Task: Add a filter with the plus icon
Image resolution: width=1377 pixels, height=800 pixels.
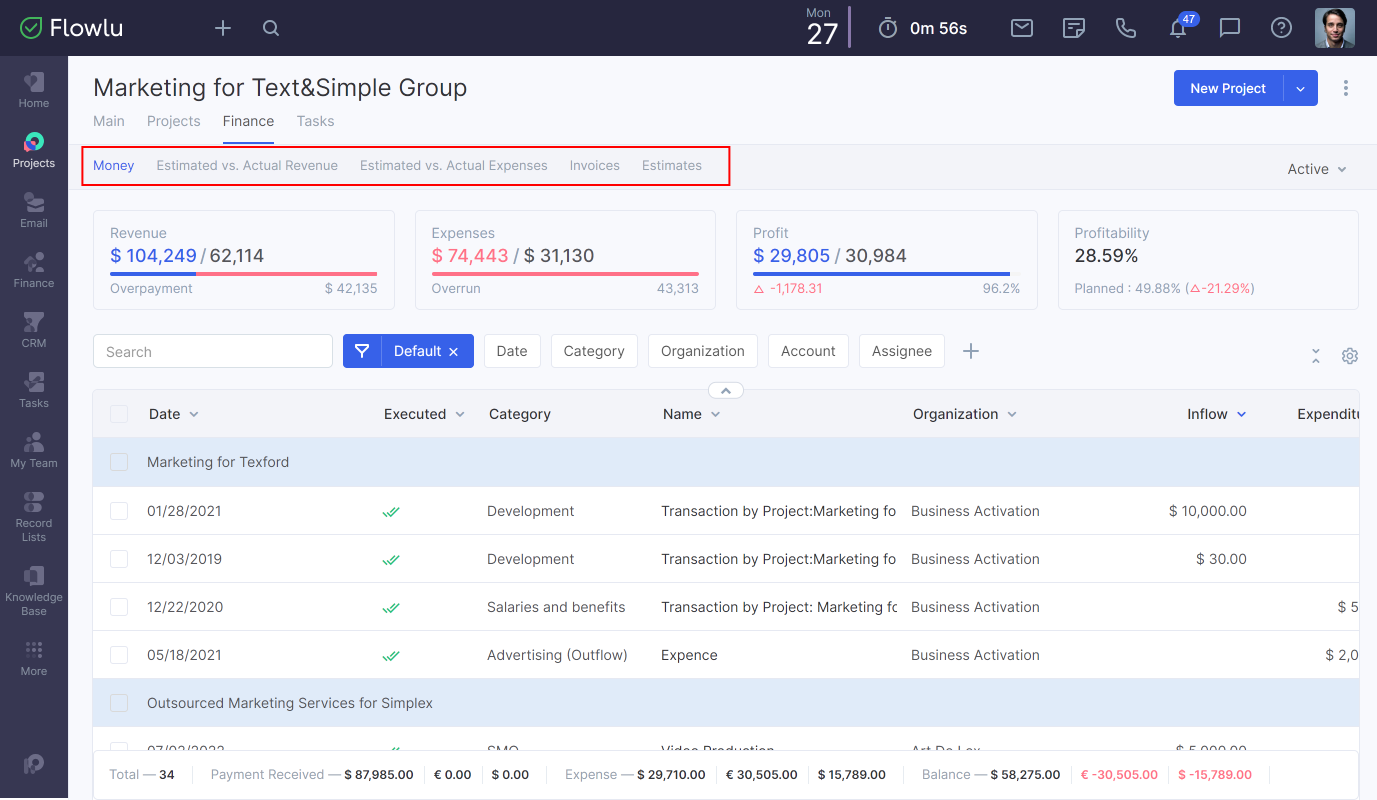Action: 970,351
